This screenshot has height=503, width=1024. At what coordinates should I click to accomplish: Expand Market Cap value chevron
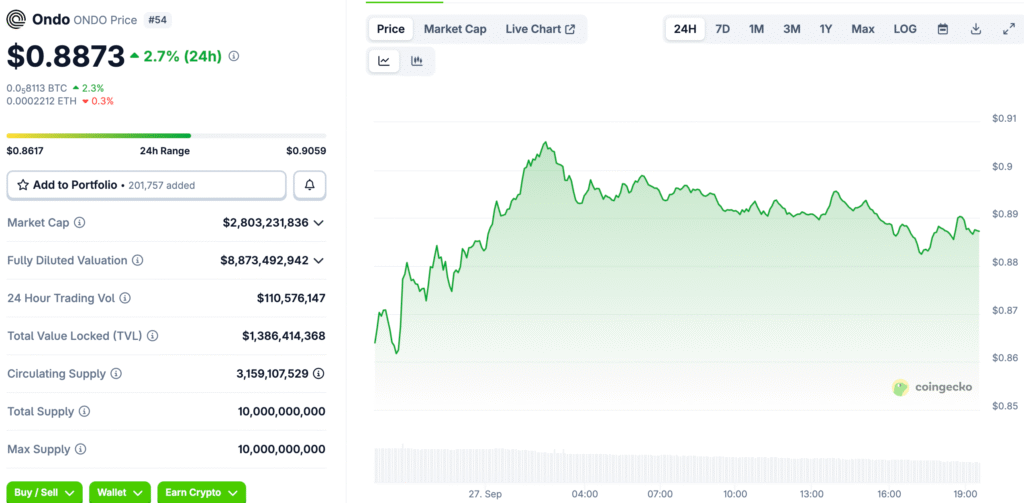pos(318,223)
